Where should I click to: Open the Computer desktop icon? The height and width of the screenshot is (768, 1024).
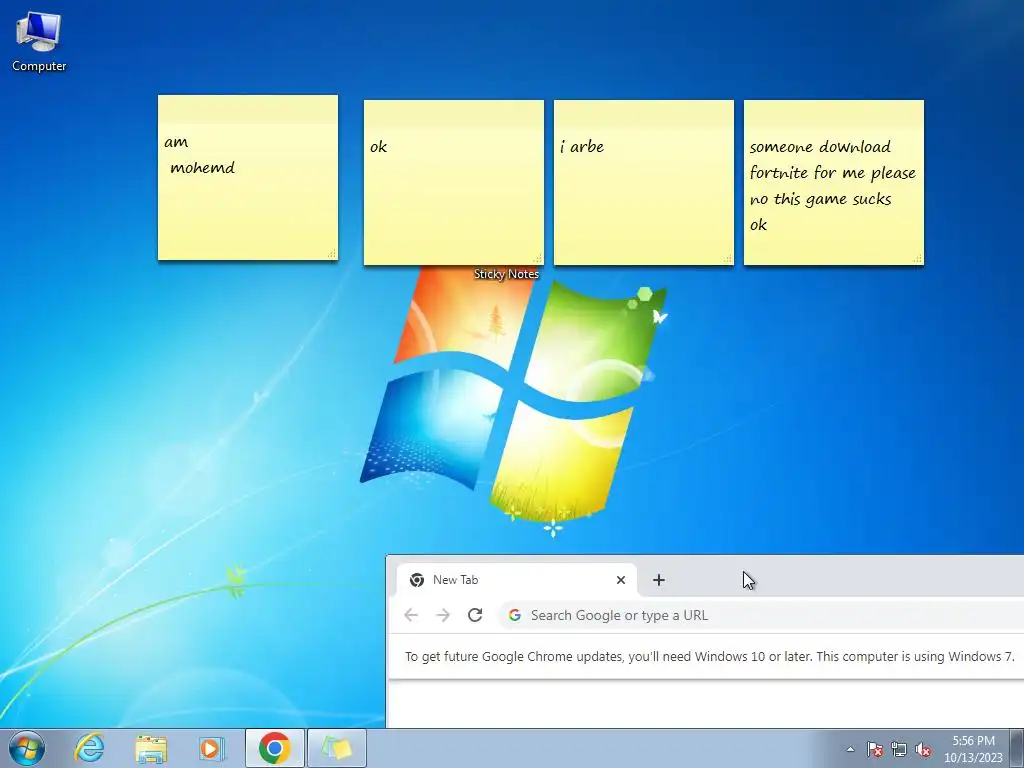tap(39, 42)
